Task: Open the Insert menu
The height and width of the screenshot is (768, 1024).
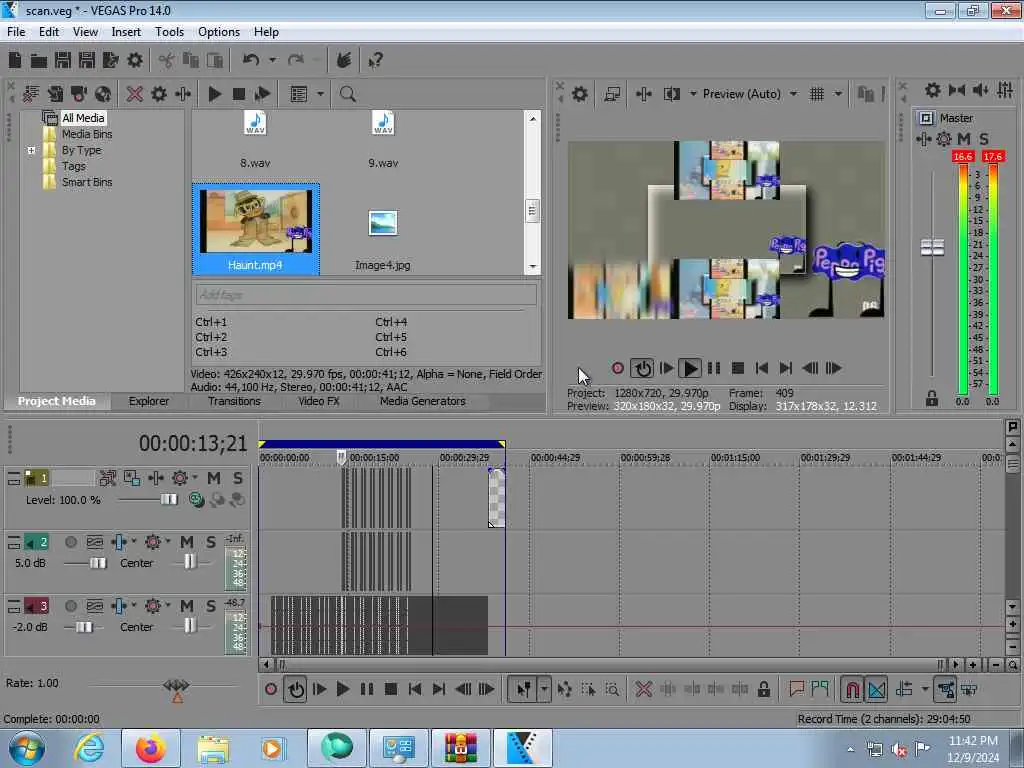Action: click(126, 32)
